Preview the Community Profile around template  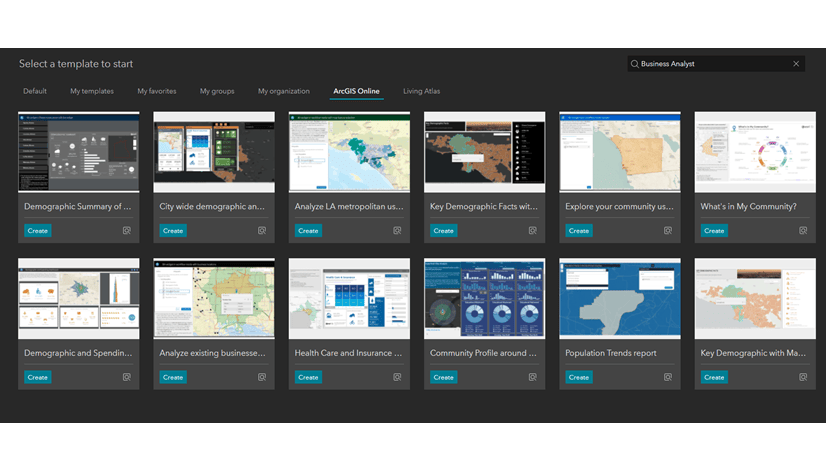(533, 377)
